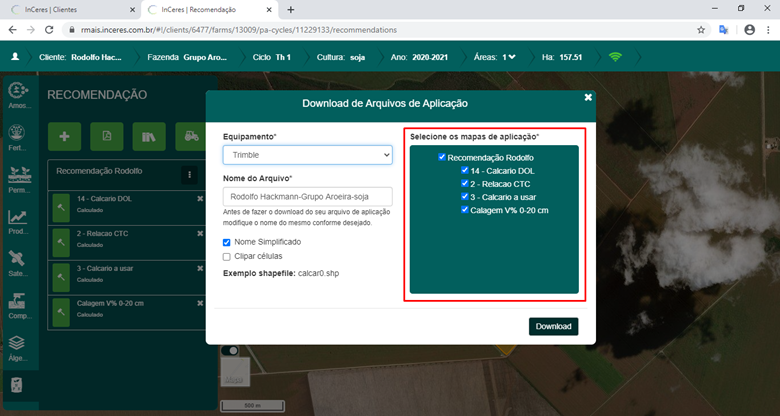The height and width of the screenshot is (416, 780).
Task: Bookmark page with star icon
Action: point(701,30)
